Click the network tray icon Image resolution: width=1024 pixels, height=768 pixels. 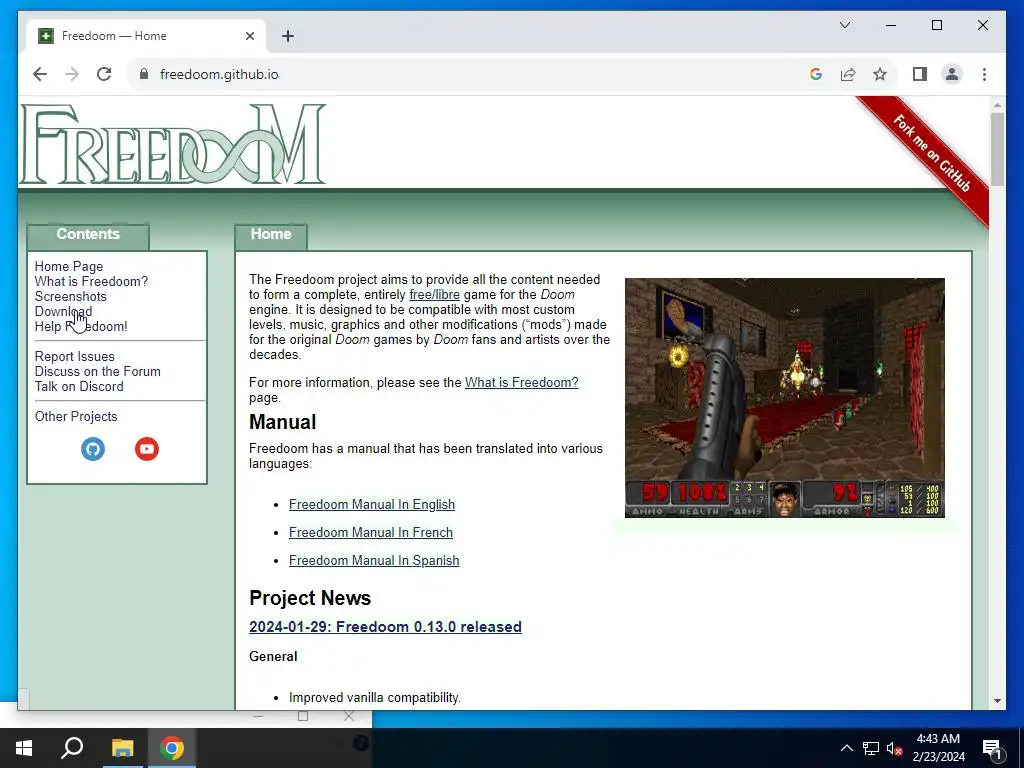871,748
